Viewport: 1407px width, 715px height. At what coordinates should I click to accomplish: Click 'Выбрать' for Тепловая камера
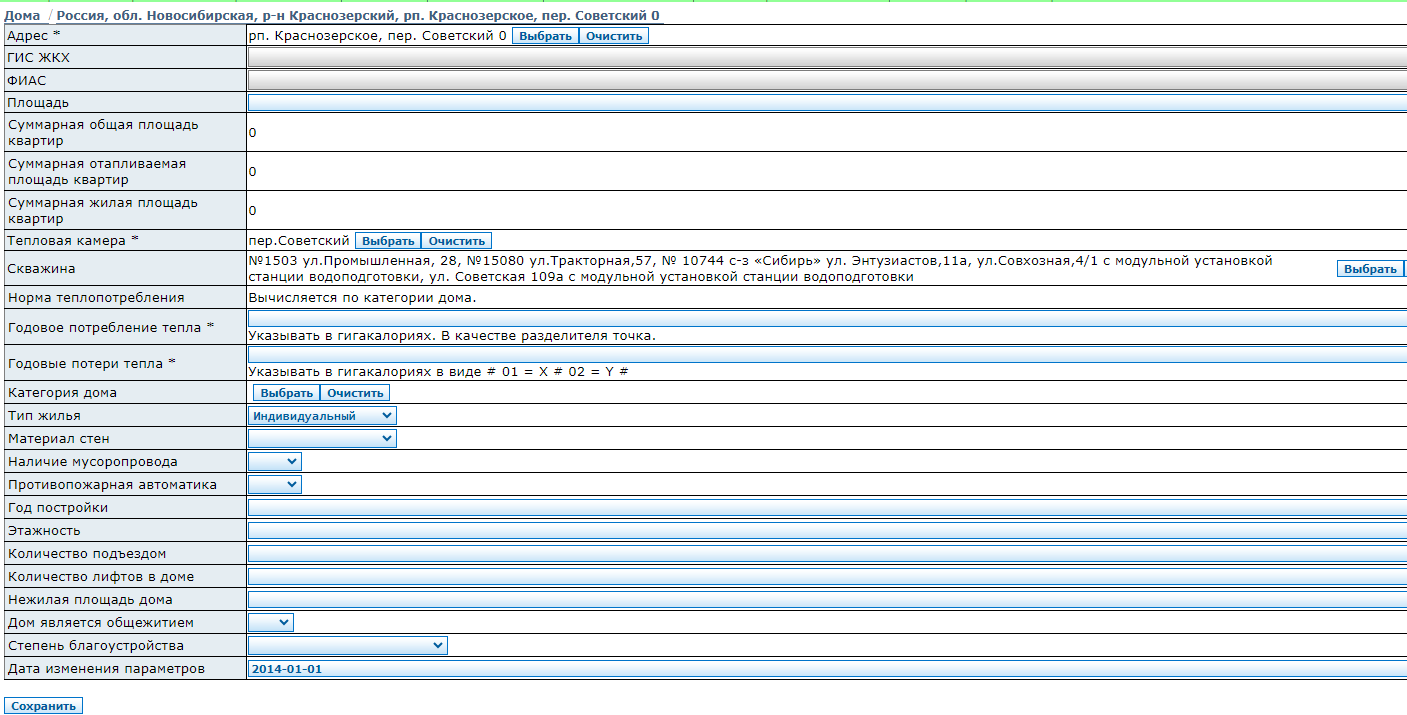click(x=388, y=241)
